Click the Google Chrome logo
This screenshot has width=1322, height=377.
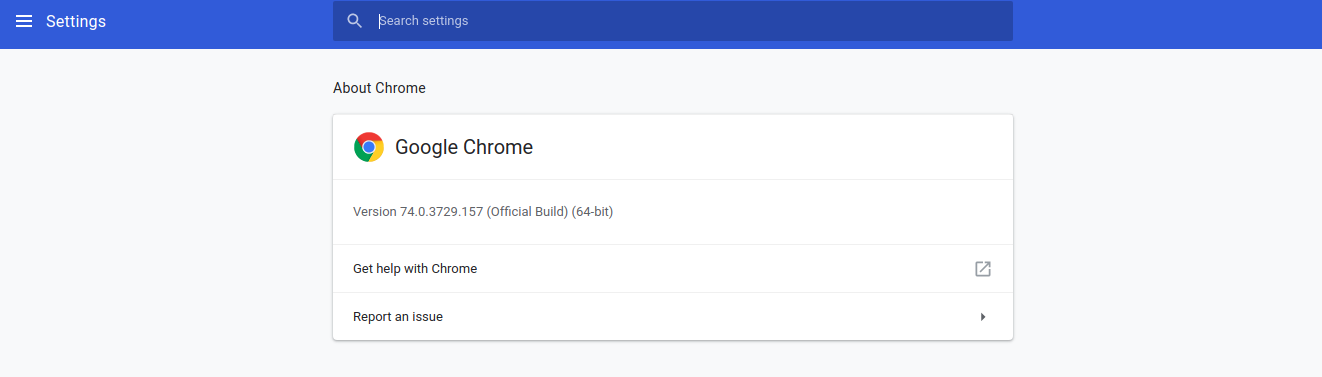[369, 147]
